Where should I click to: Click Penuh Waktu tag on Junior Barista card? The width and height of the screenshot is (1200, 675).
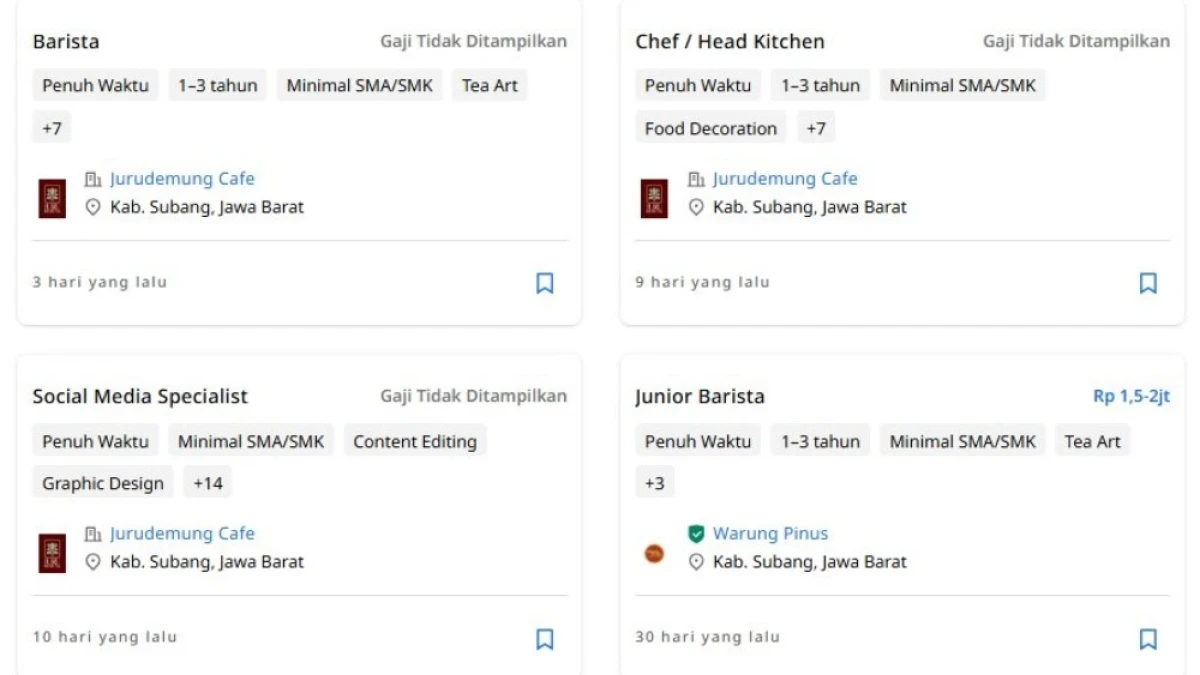[698, 441]
